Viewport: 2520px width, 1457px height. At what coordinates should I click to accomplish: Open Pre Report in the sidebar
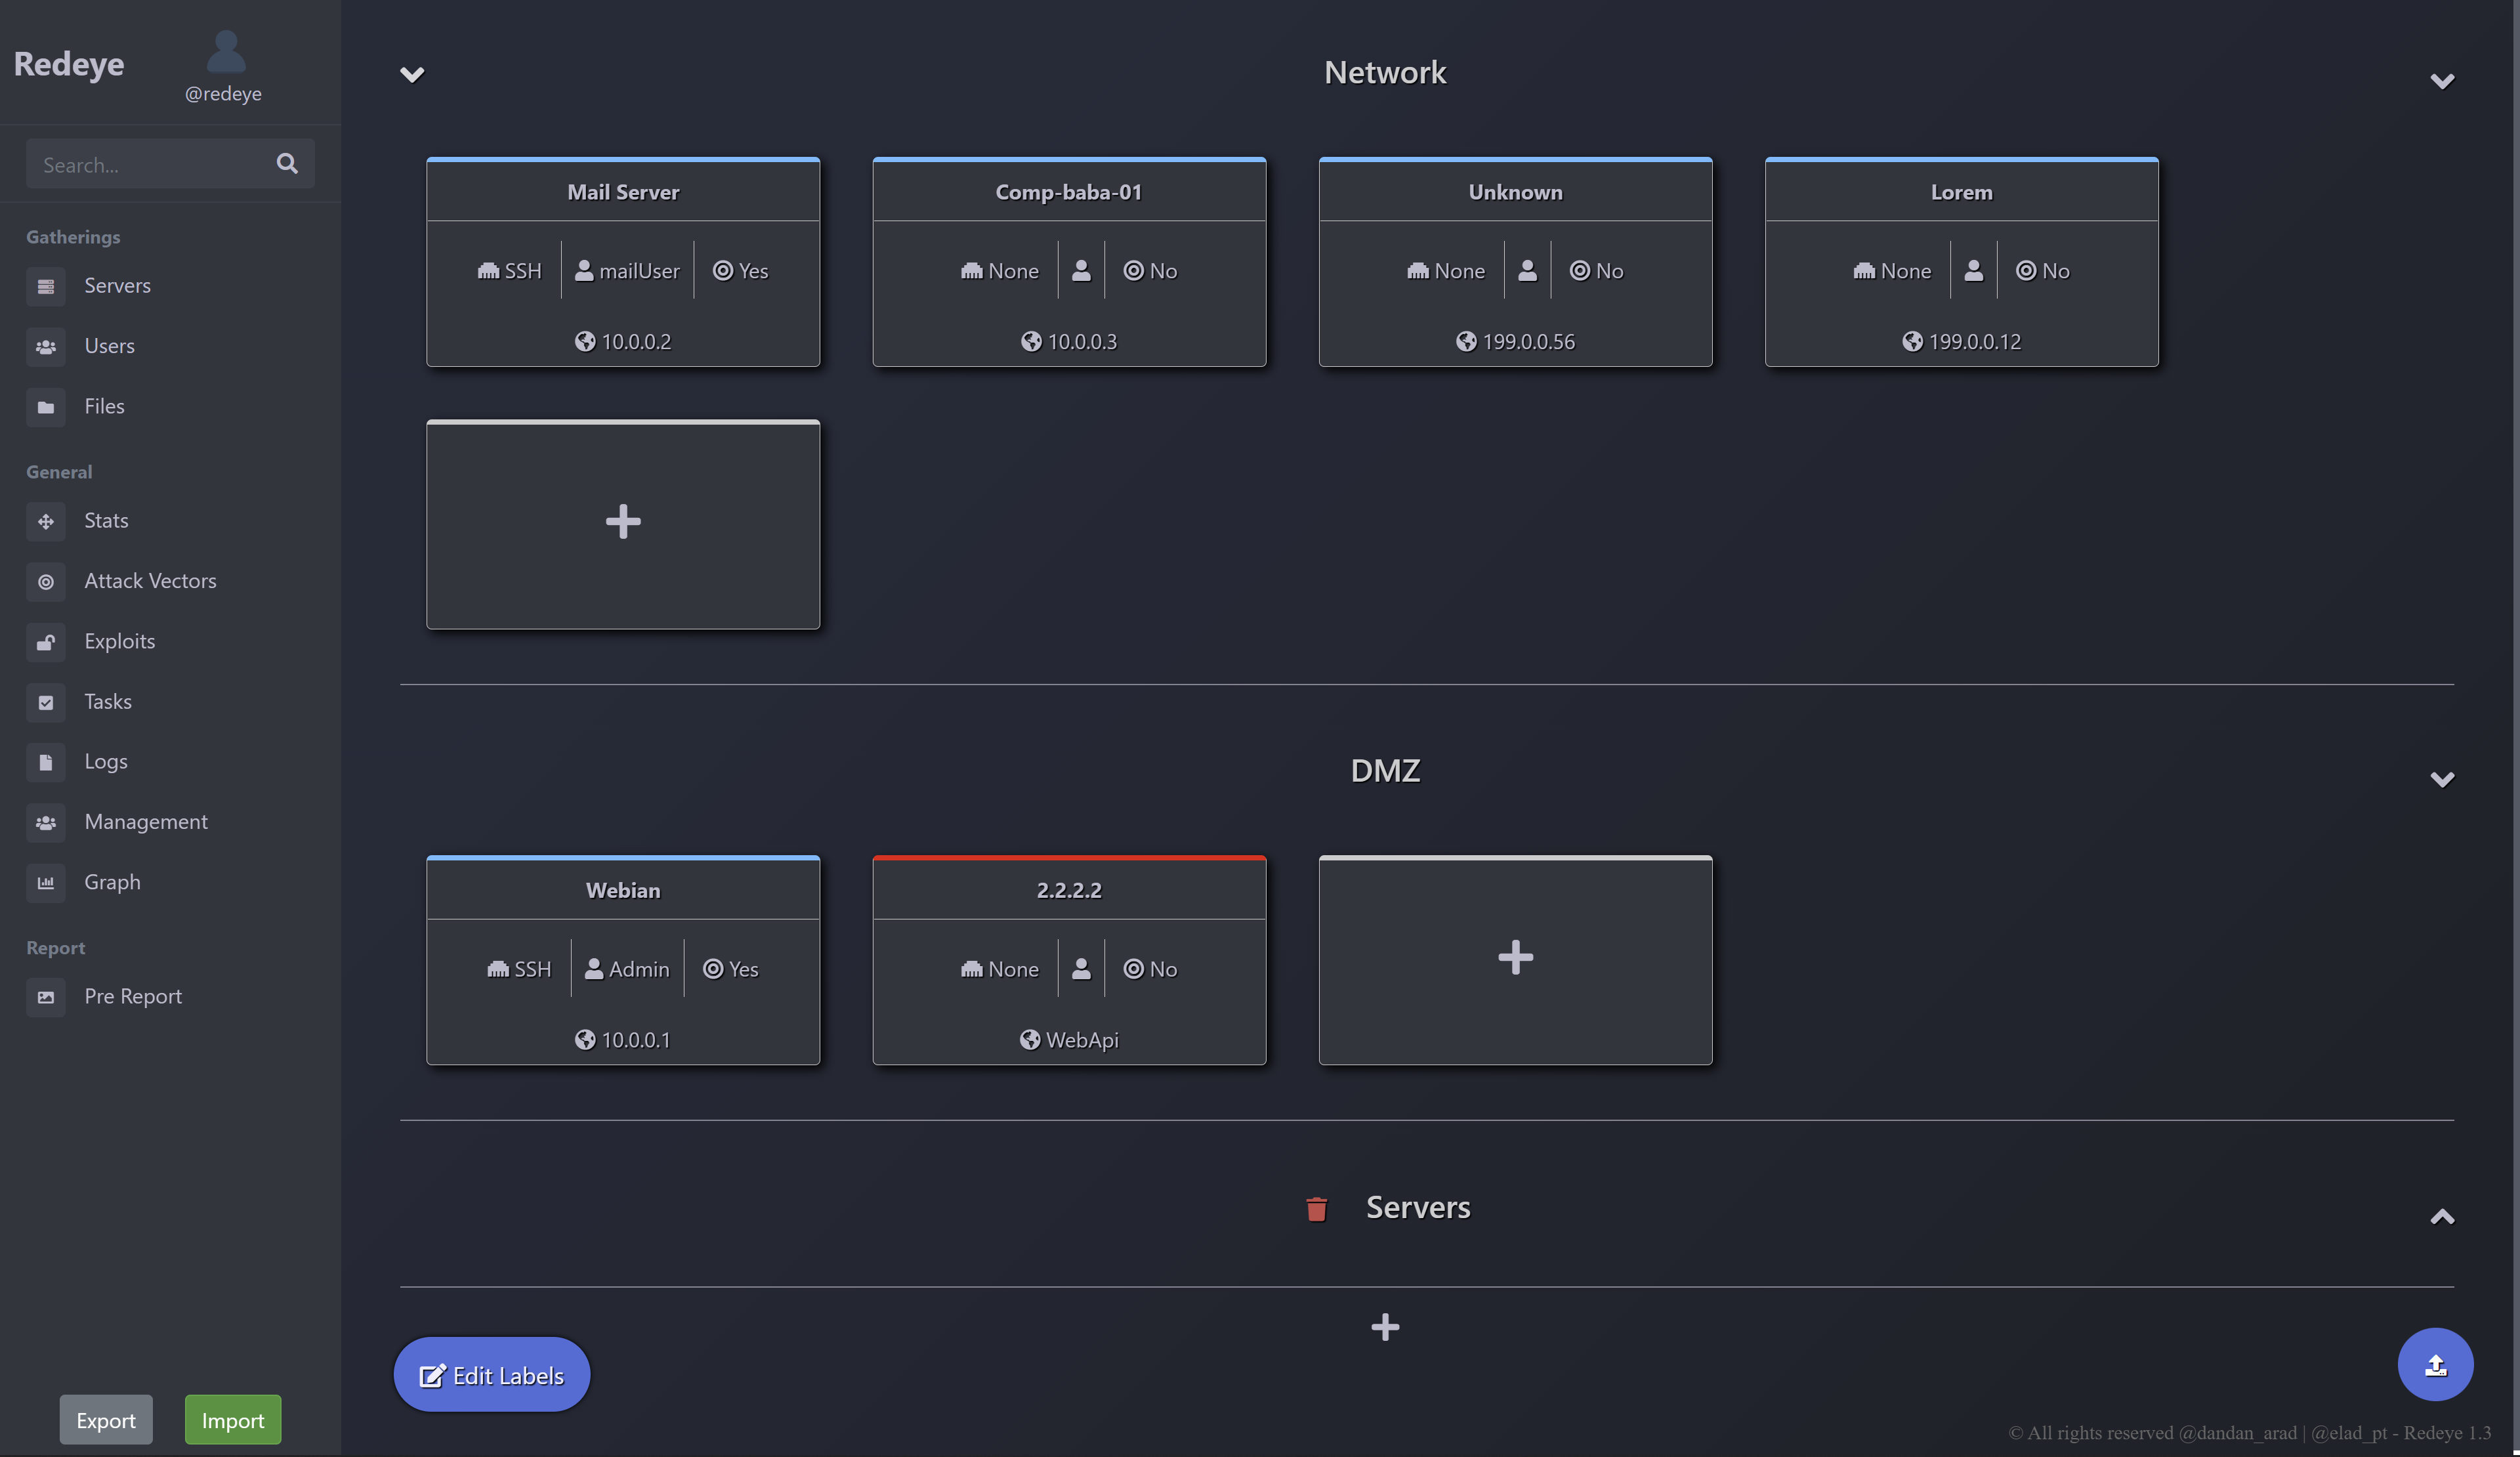[132, 996]
